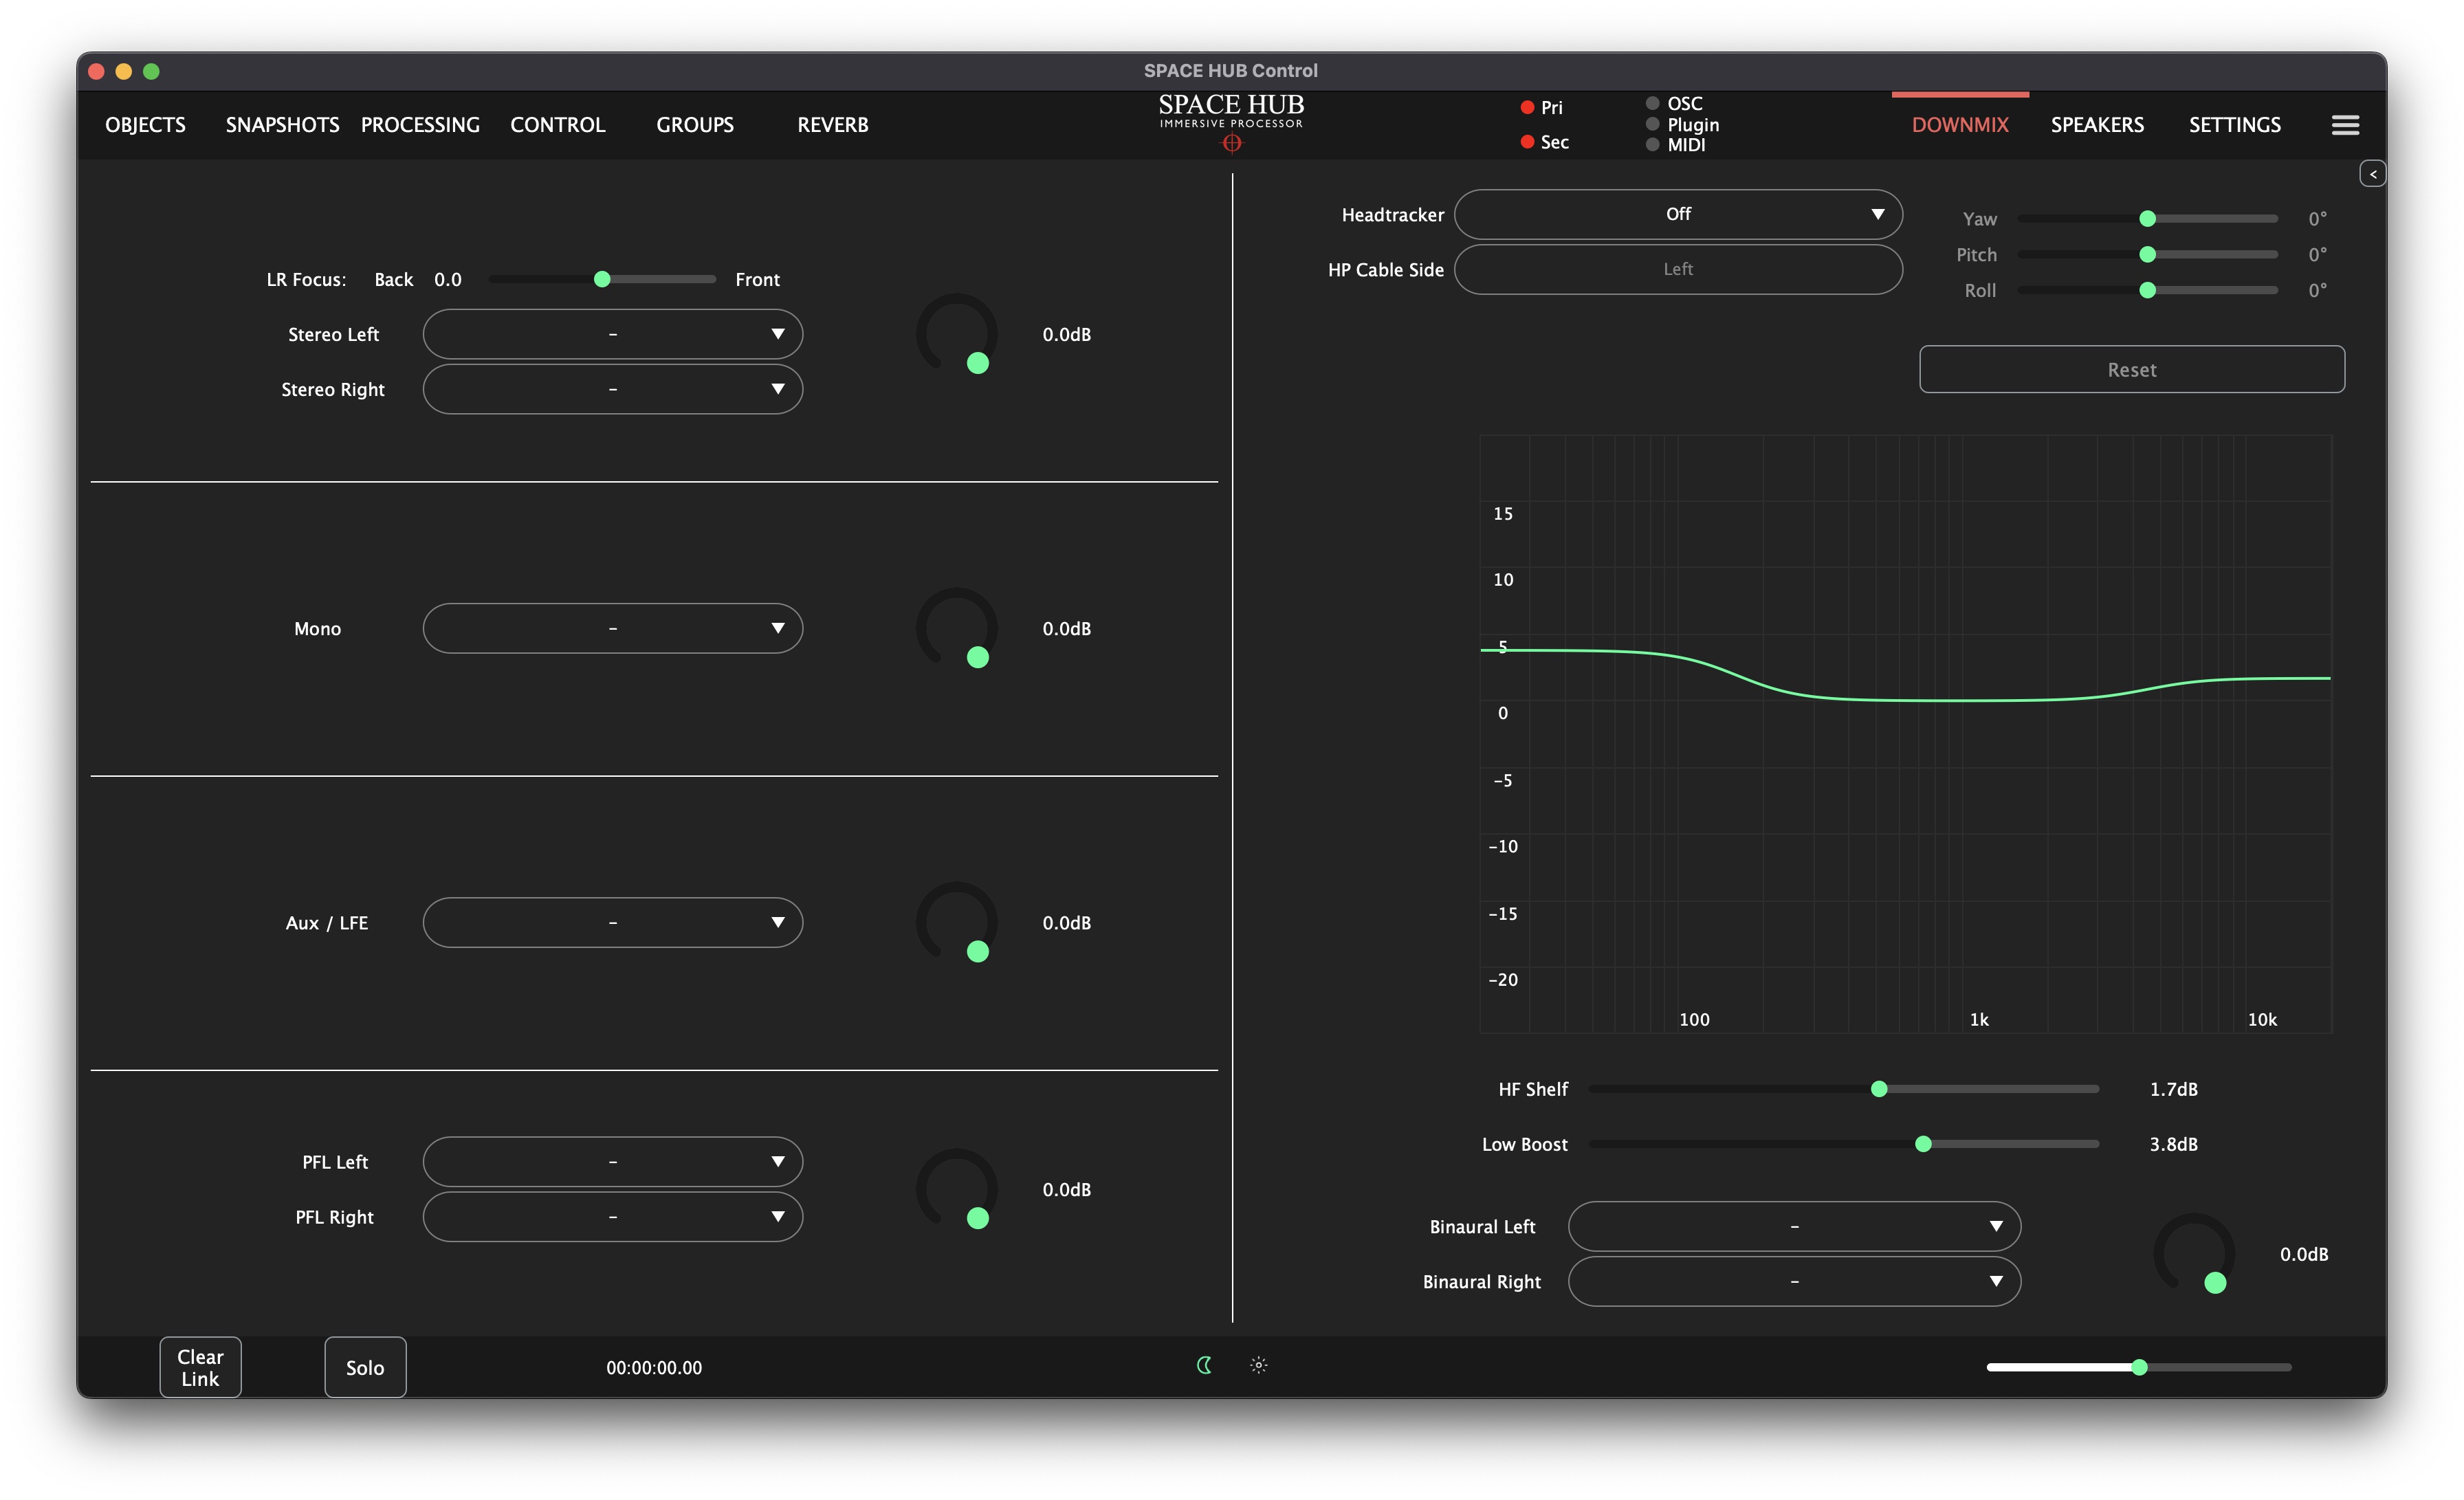Click the Binaural gain knob
The height and width of the screenshot is (1500, 2464).
(x=2194, y=1254)
